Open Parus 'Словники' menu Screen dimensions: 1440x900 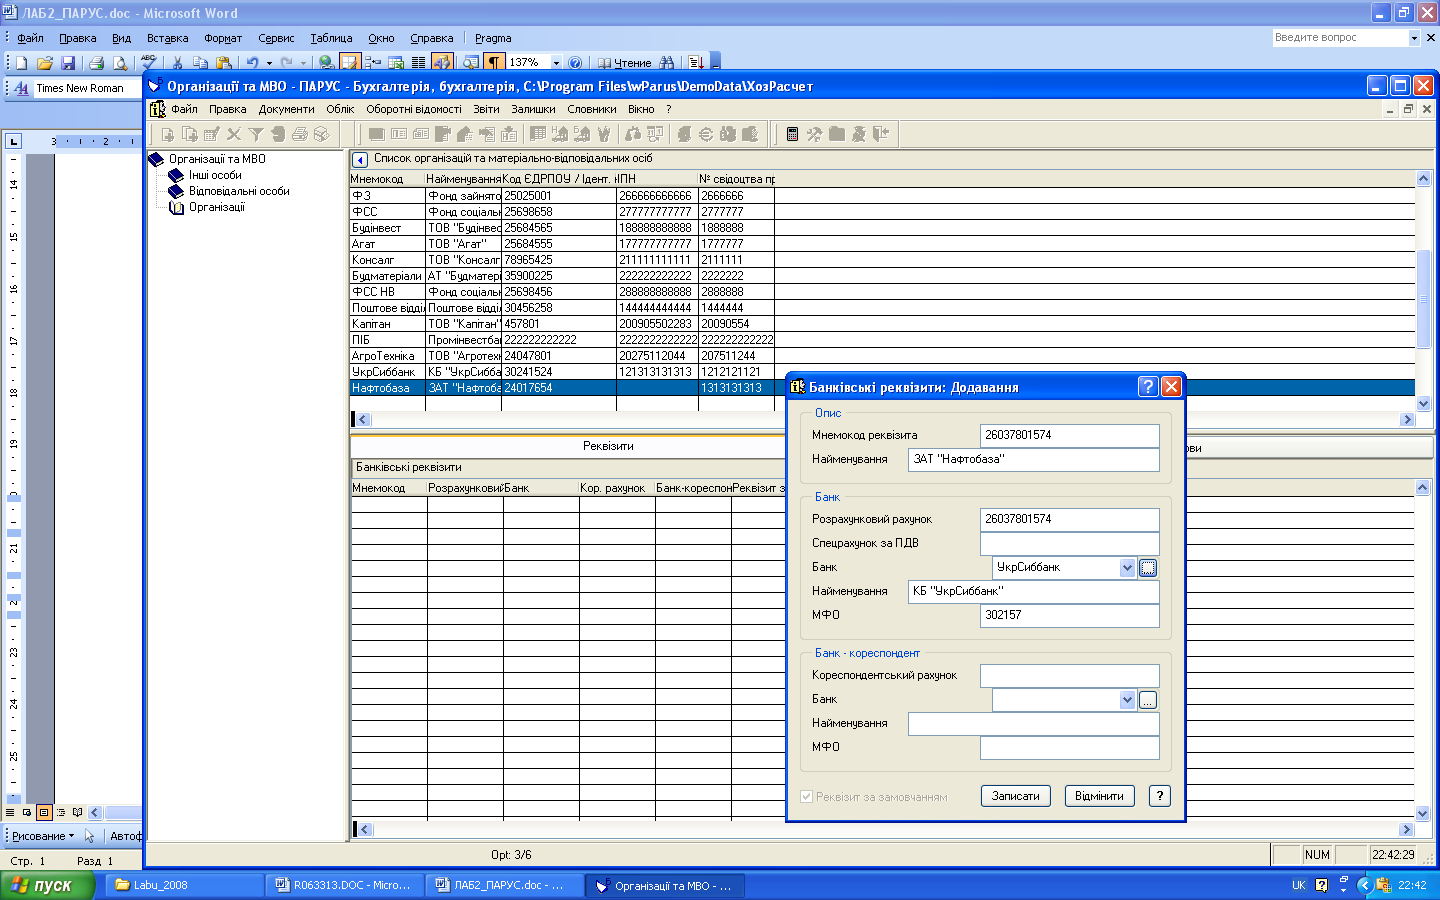(592, 109)
